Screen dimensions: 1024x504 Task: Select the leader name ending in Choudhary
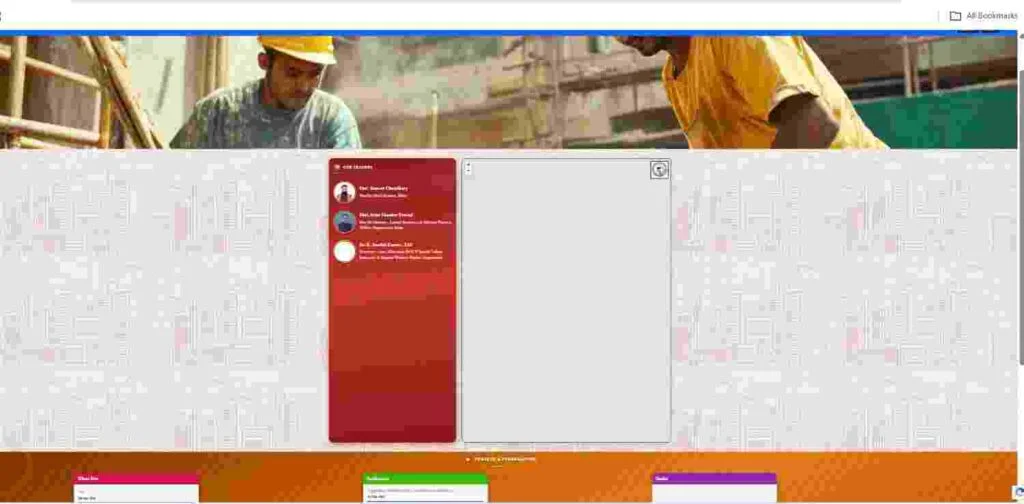click(x=383, y=188)
